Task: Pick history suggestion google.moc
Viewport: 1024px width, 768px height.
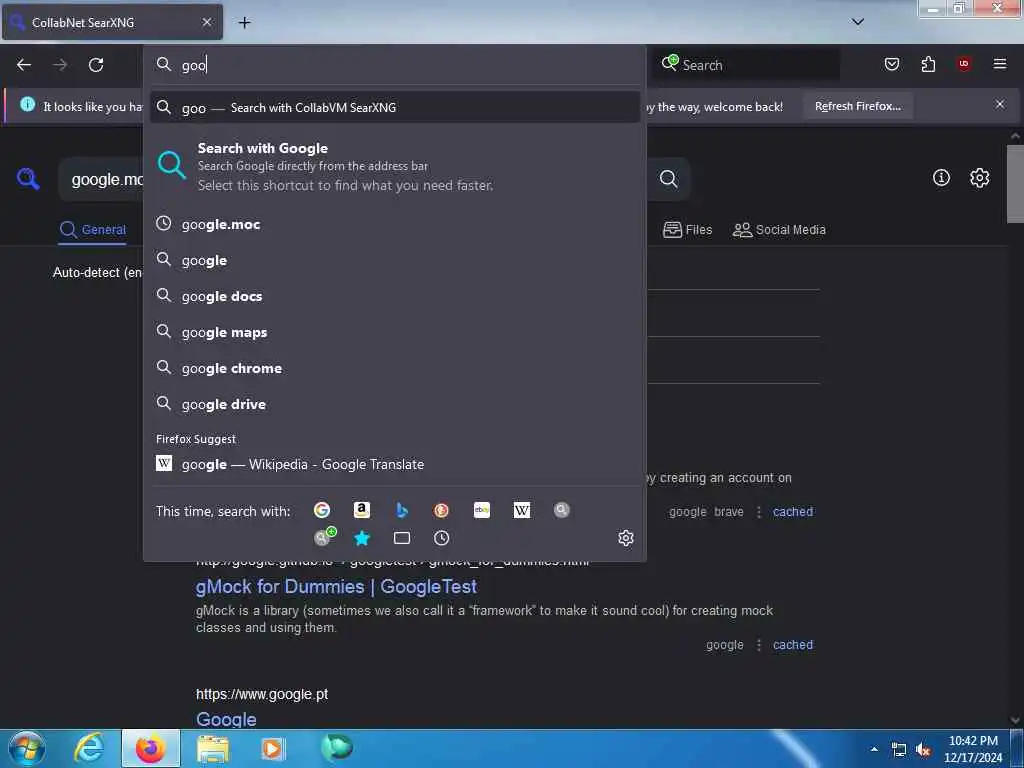Action: click(x=394, y=224)
